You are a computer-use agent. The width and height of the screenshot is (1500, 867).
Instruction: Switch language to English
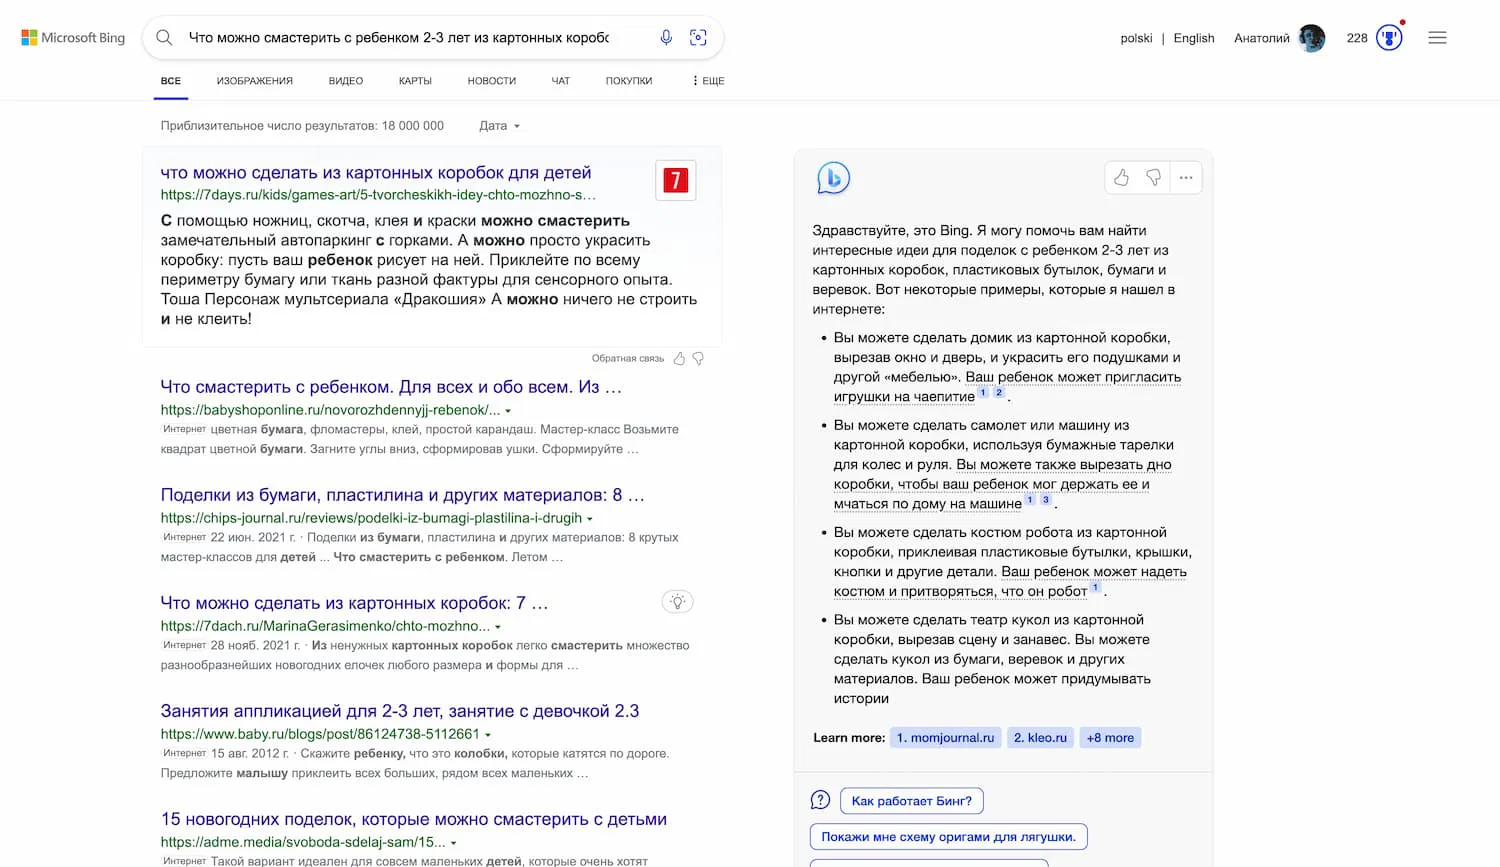[1194, 38]
